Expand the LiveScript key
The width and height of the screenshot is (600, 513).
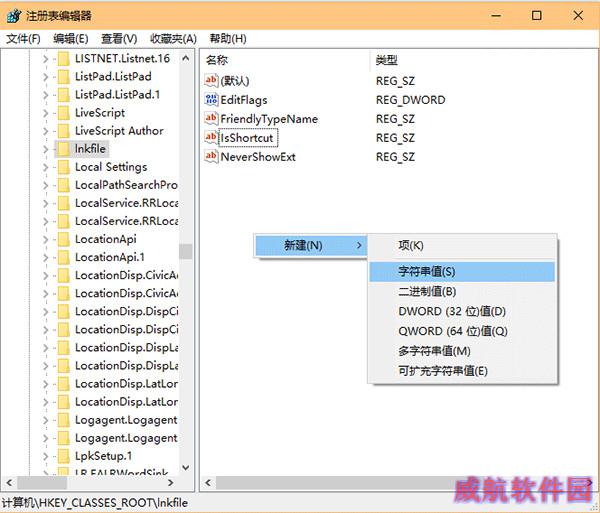(x=46, y=113)
